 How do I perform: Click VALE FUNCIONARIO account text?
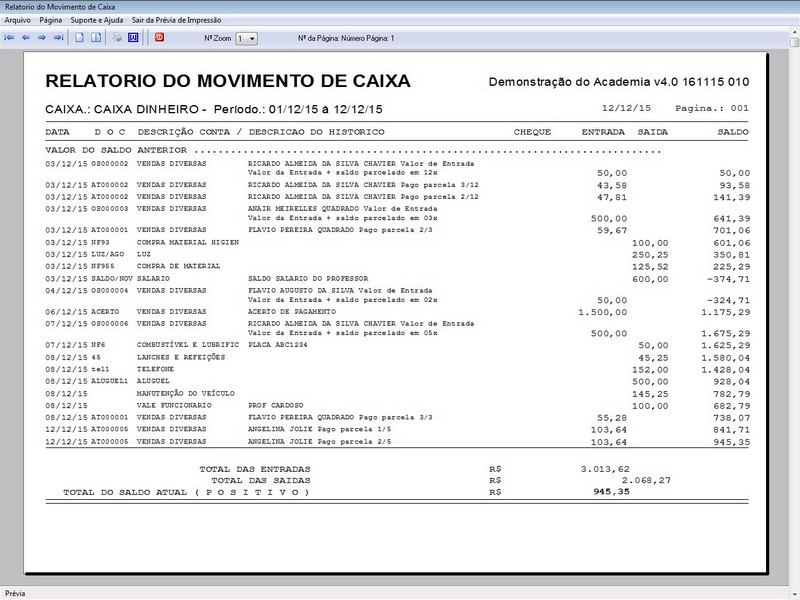tap(174, 406)
